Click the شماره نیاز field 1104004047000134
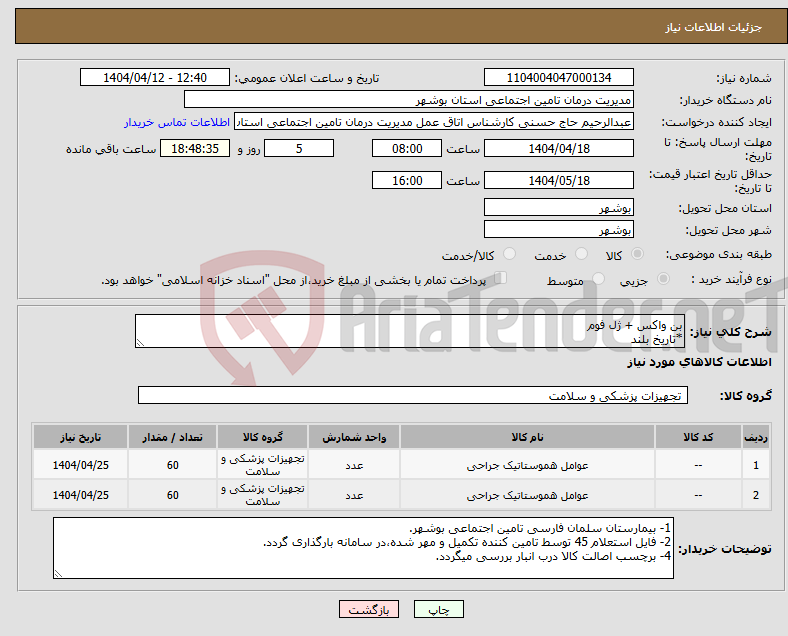This screenshot has height=636, width=788. click(558, 77)
